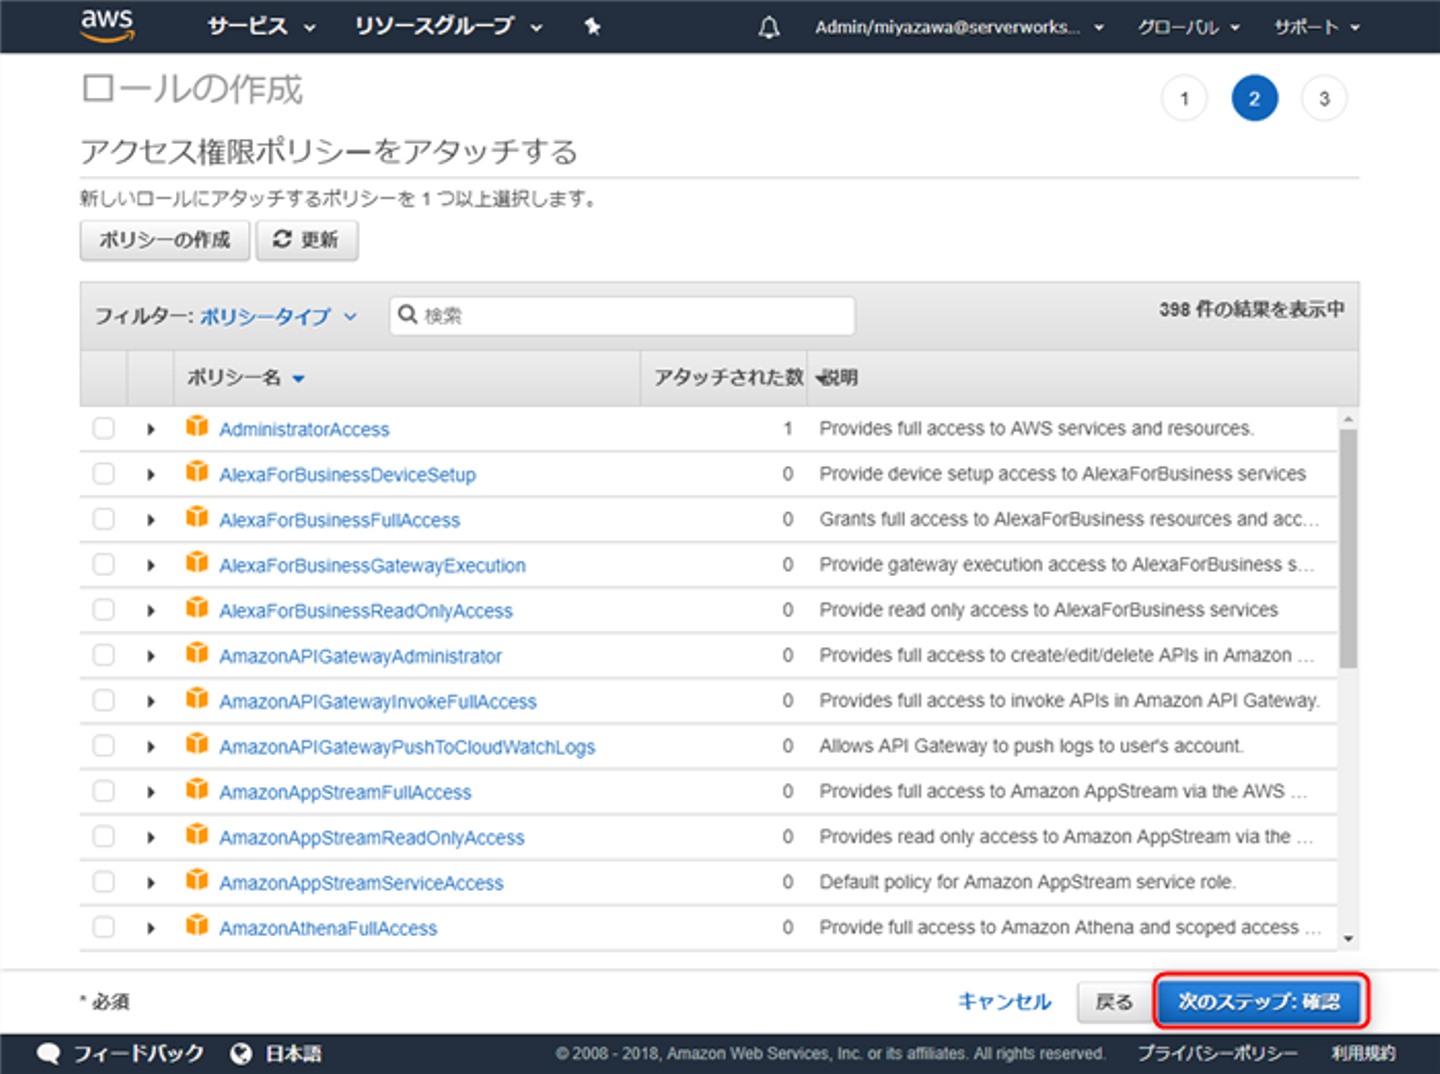Check the AdministratorAccess policy checkbox

click(x=104, y=428)
